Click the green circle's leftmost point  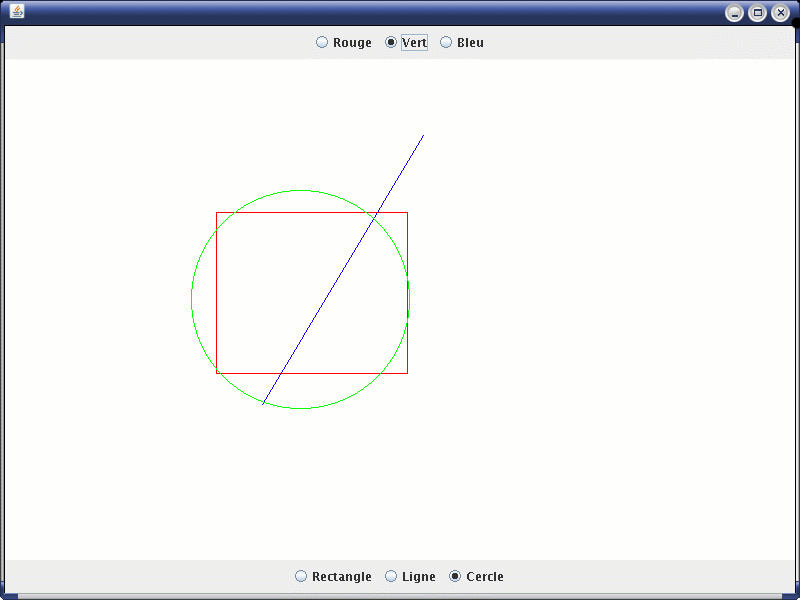[x=192, y=299]
